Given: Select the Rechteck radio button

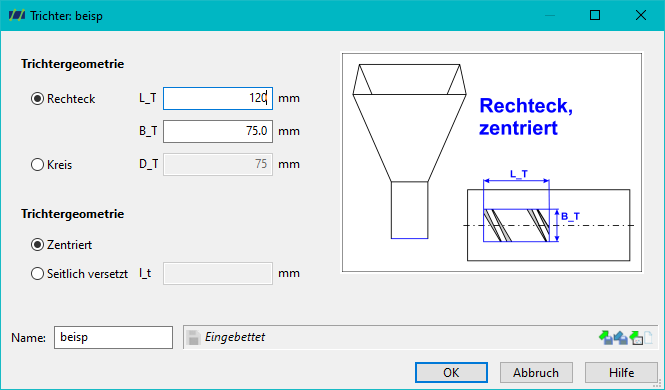Looking at the screenshot, I should (38, 99).
